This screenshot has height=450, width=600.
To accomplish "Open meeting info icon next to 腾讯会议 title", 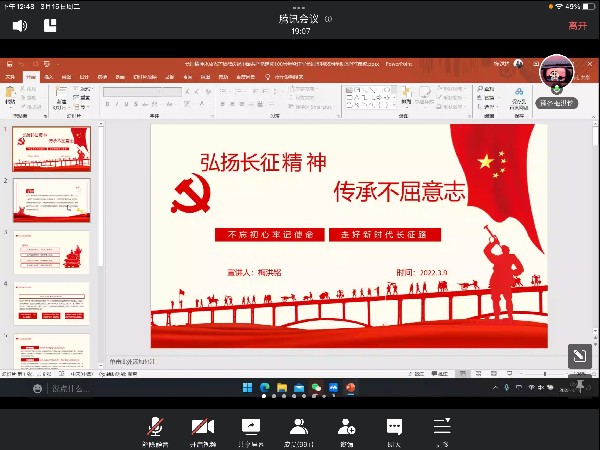I will click(328, 19).
